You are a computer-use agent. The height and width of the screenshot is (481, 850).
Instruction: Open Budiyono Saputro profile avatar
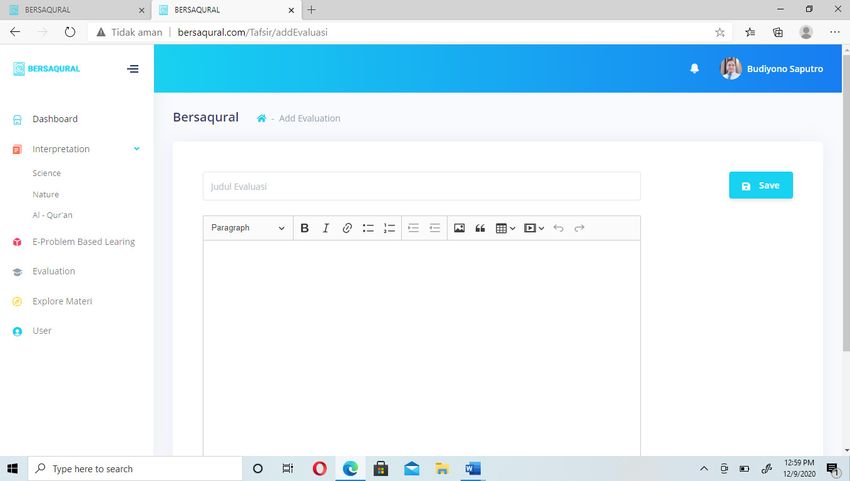coord(731,68)
